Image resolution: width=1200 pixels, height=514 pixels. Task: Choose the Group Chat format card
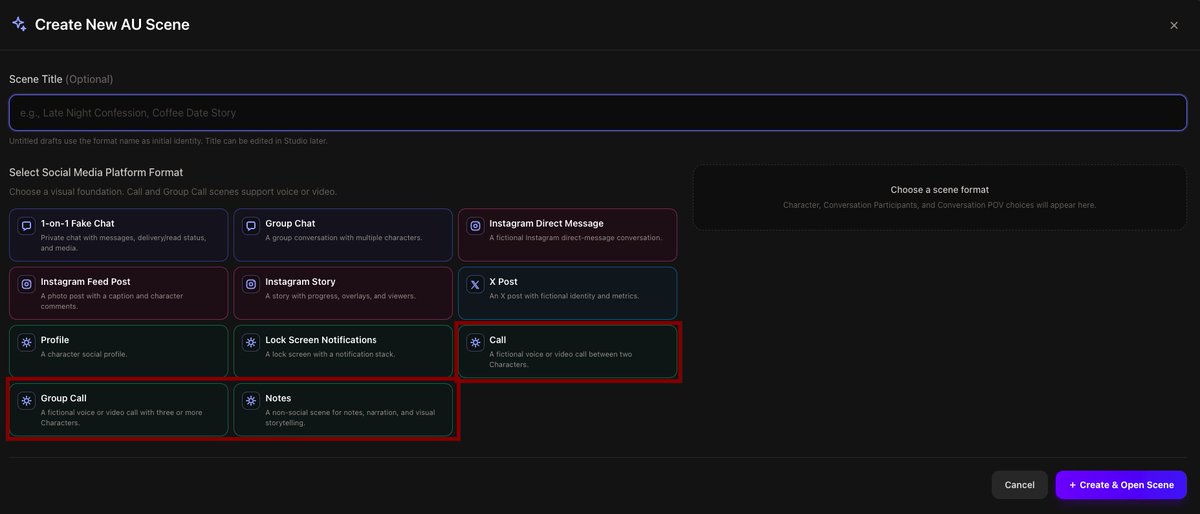point(343,235)
